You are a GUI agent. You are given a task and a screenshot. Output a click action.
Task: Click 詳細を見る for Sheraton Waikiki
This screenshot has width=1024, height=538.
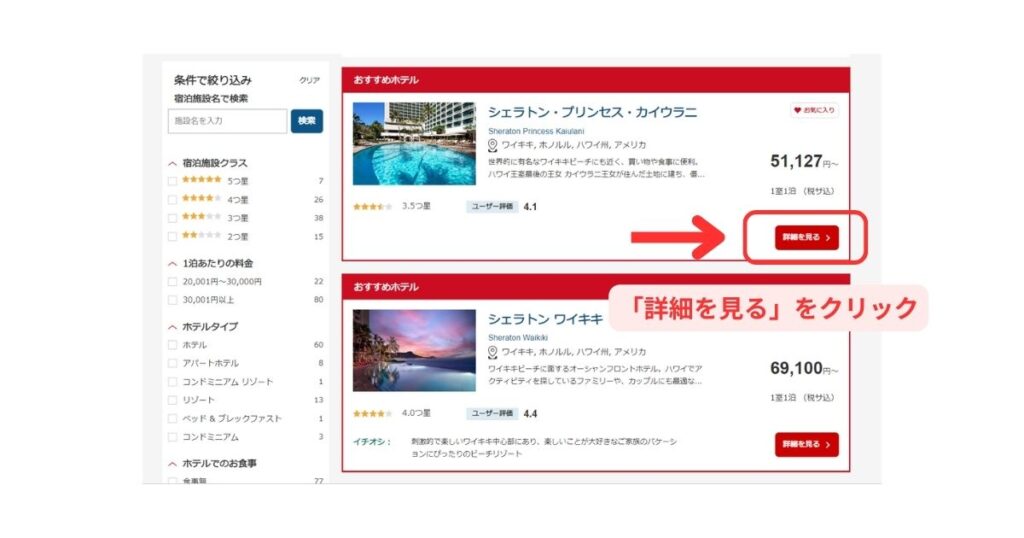[x=806, y=445]
